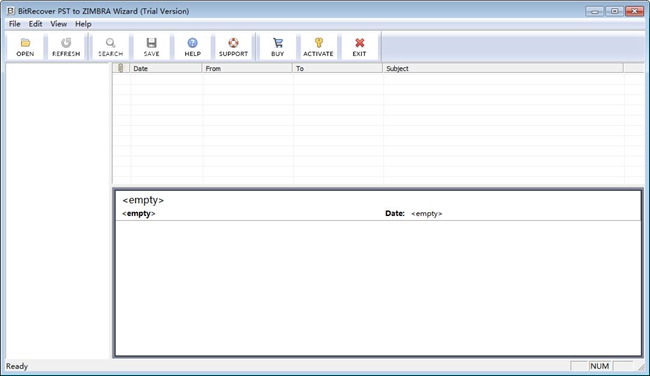Sort by the To column header
The height and width of the screenshot is (376, 650).
337,68
